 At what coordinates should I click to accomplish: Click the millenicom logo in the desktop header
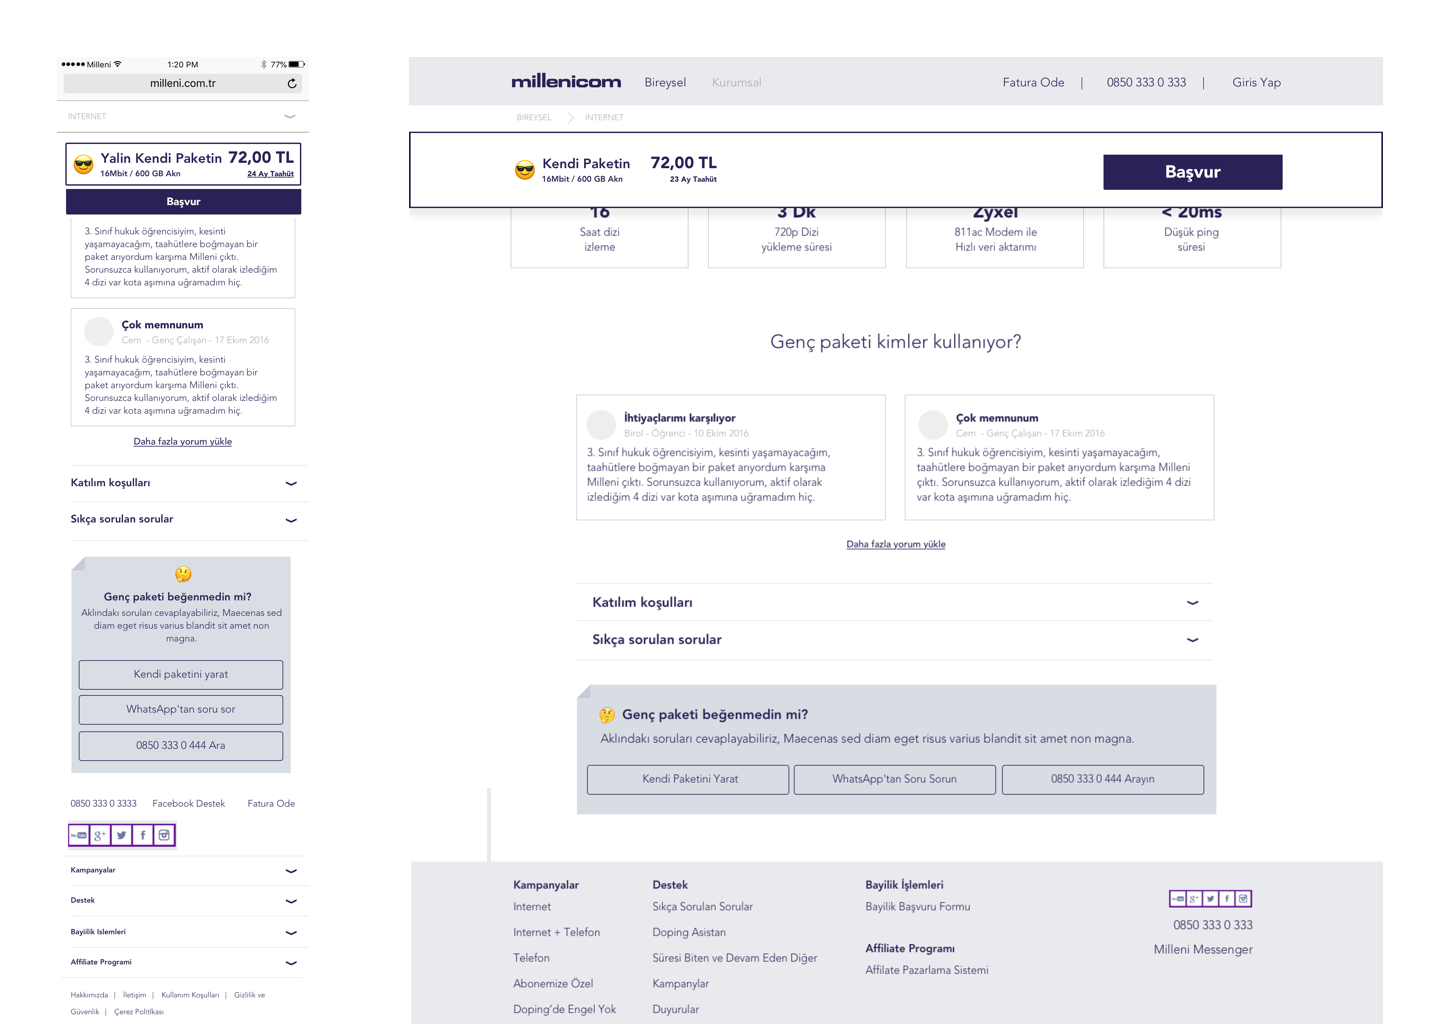(x=566, y=82)
